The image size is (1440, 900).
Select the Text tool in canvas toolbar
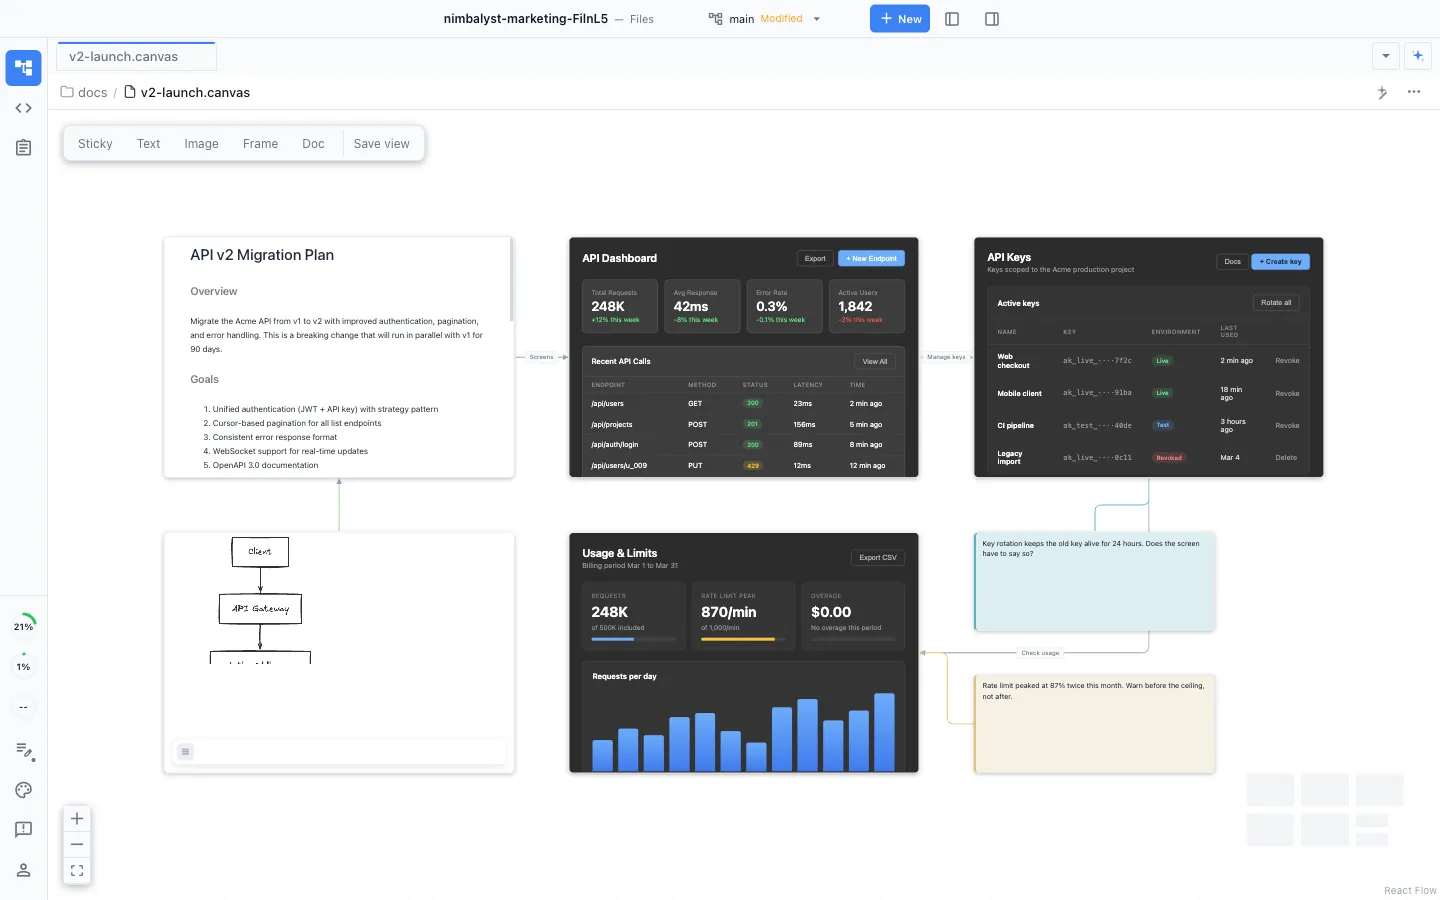coord(148,144)
